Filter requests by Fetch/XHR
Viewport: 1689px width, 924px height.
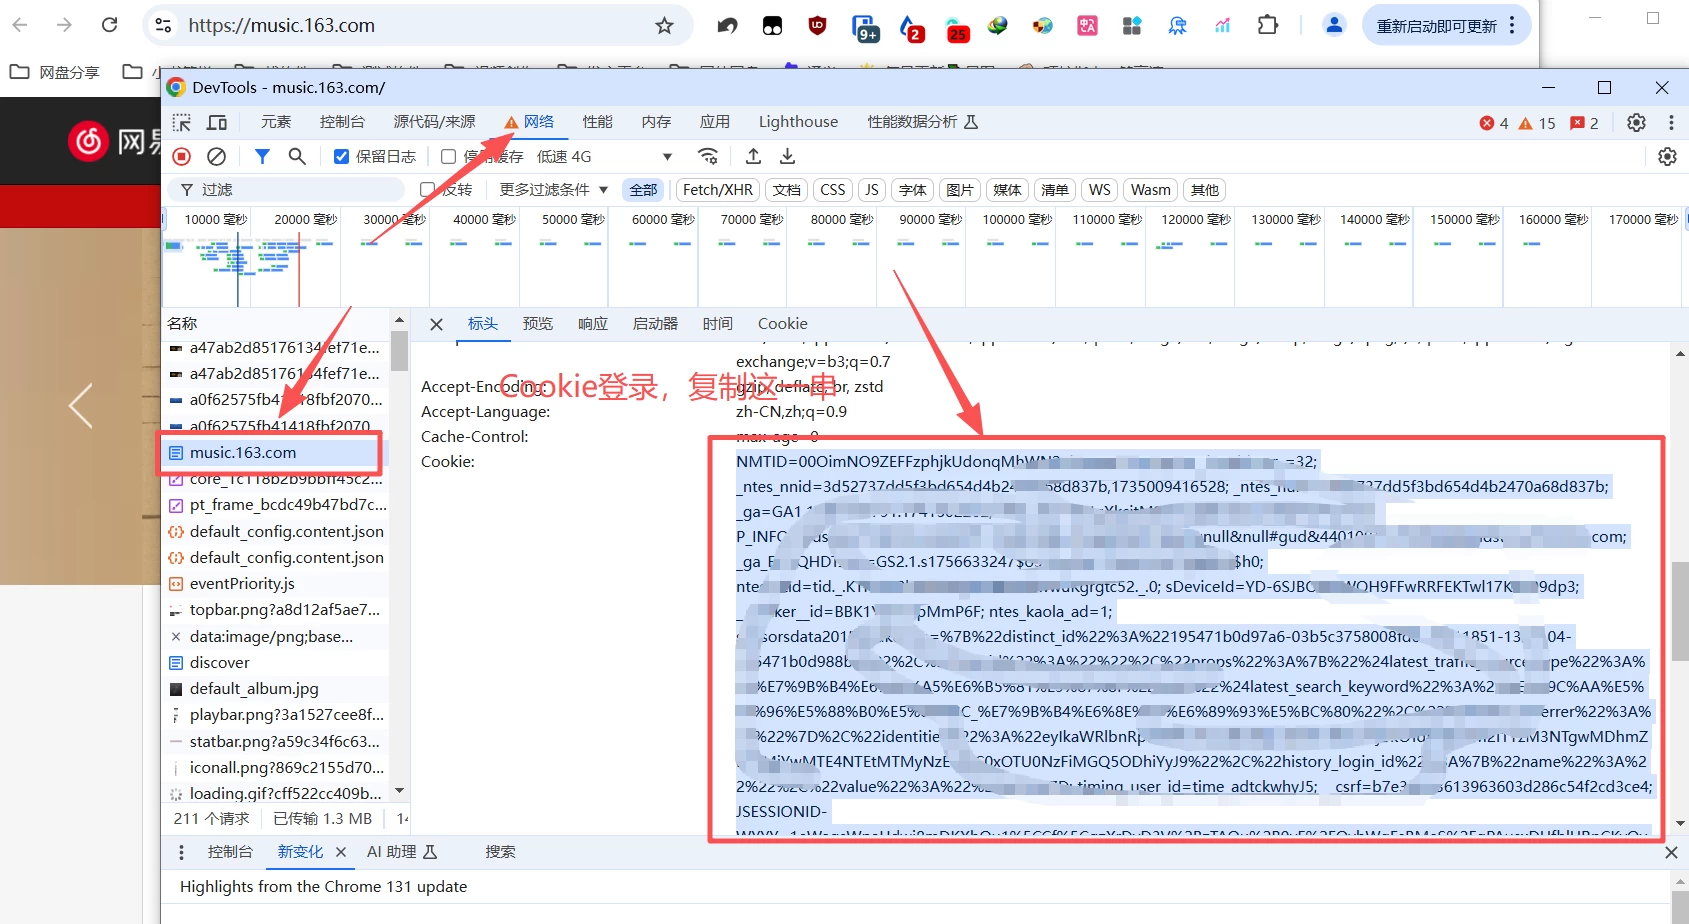[x=717, y=190]
